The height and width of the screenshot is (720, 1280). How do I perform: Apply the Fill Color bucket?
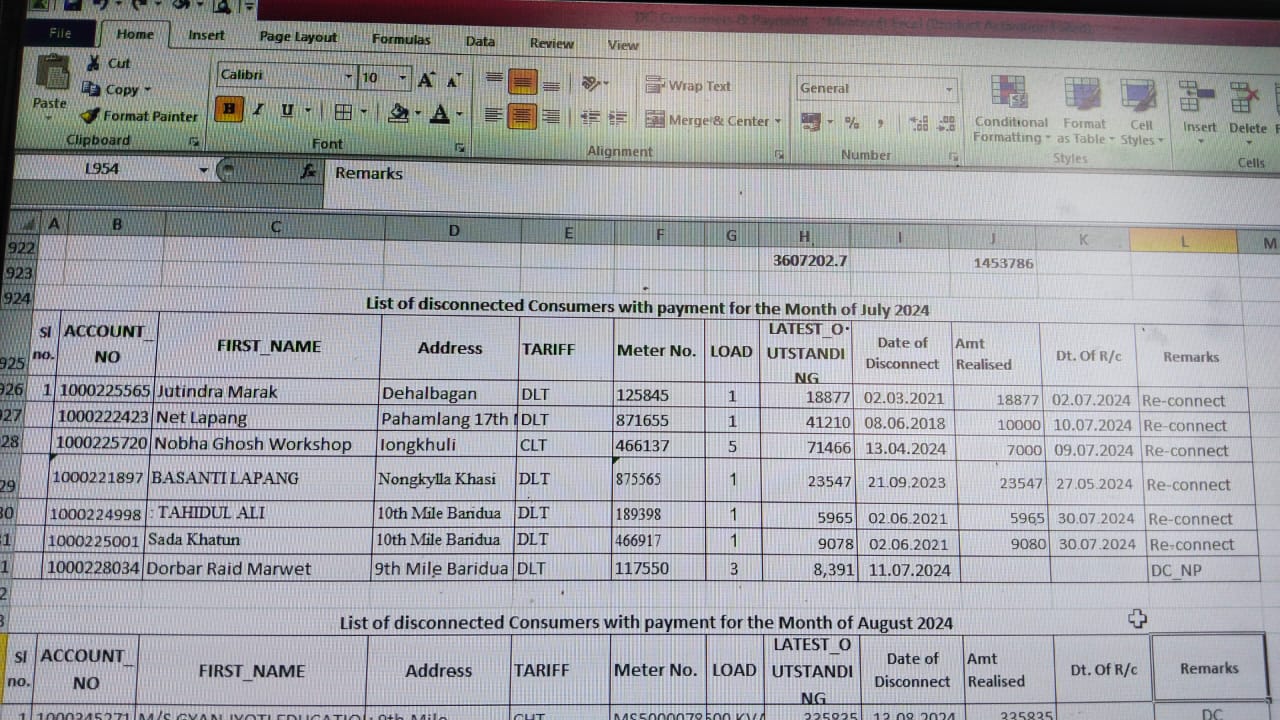(x=398, y=113)
